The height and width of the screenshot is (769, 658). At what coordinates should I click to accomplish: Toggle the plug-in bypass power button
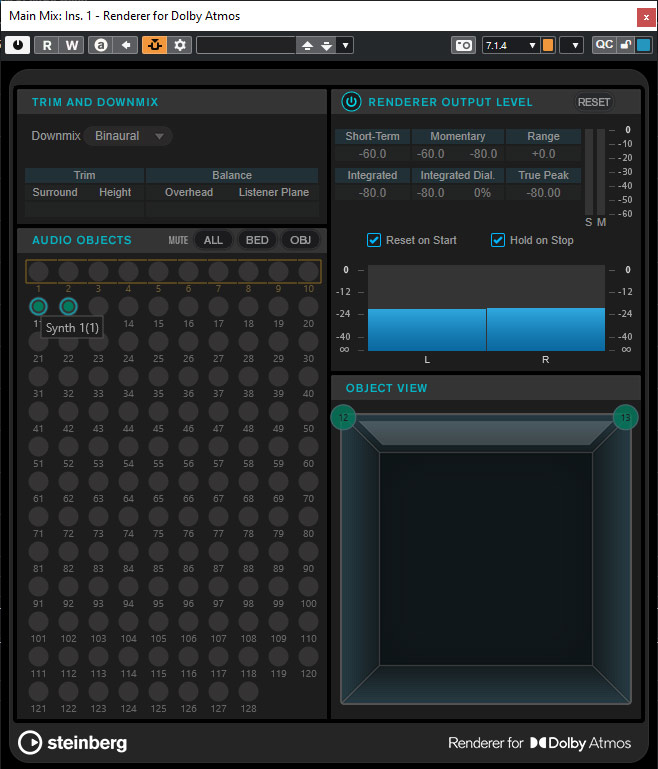[19, 45]
